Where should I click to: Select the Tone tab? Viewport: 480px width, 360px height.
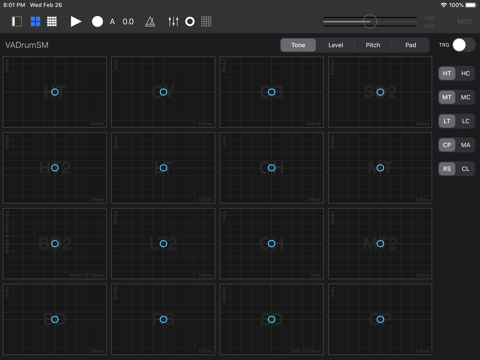click(x=298, y=45)
